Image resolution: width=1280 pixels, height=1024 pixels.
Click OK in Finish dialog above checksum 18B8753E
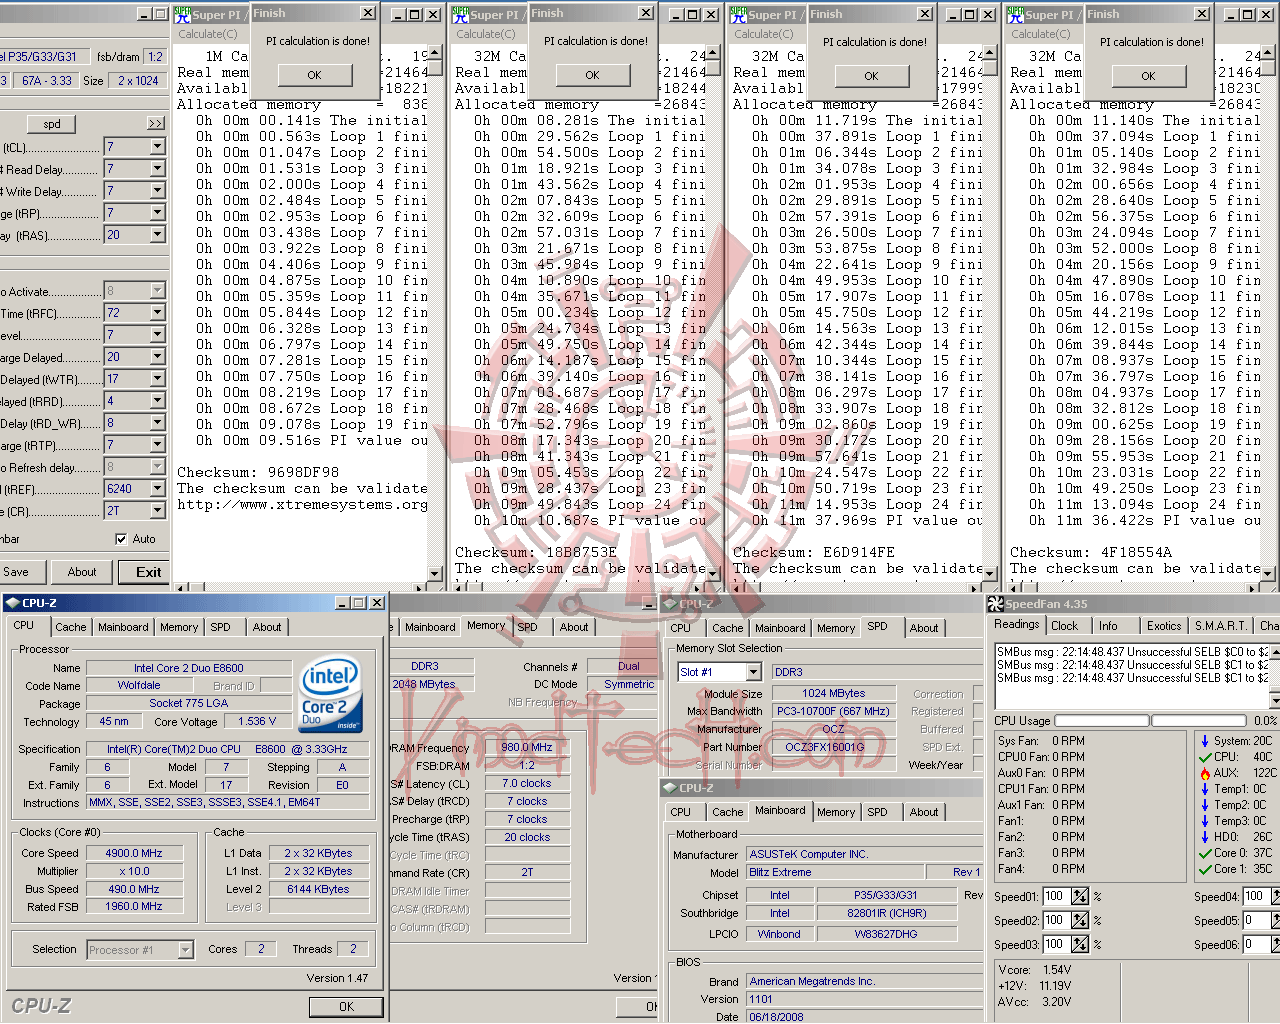(x=592, y=75)
